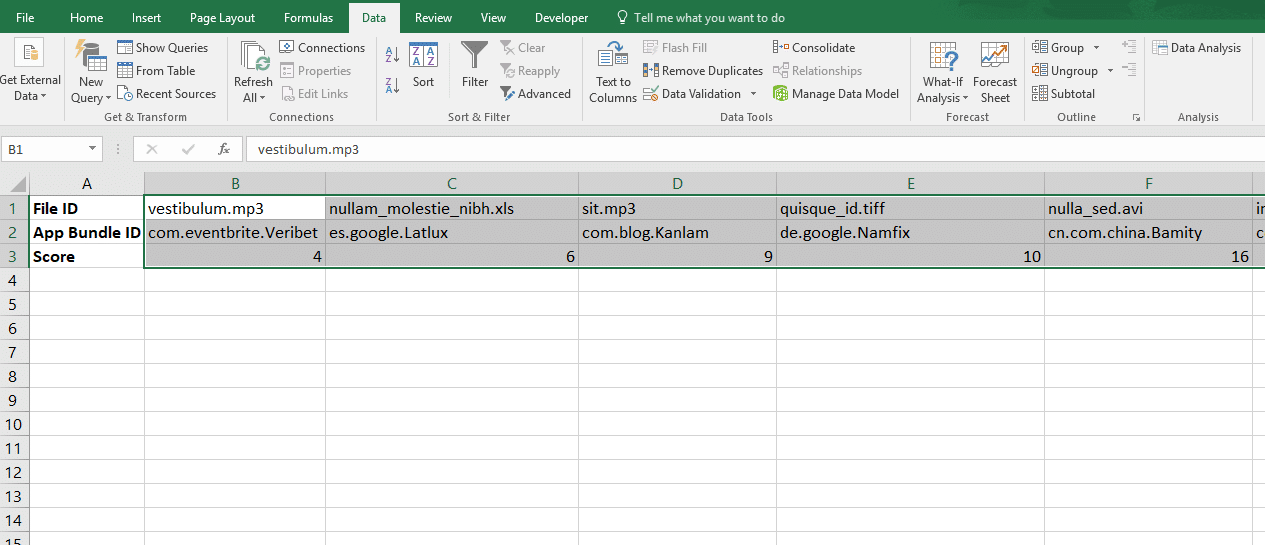
Task: Launch Text to Columns wizard
Action: tap(612, 72)
